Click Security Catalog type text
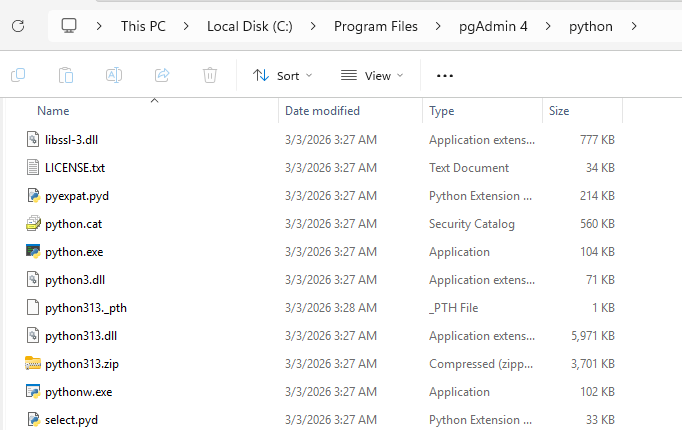 (471, 223)
